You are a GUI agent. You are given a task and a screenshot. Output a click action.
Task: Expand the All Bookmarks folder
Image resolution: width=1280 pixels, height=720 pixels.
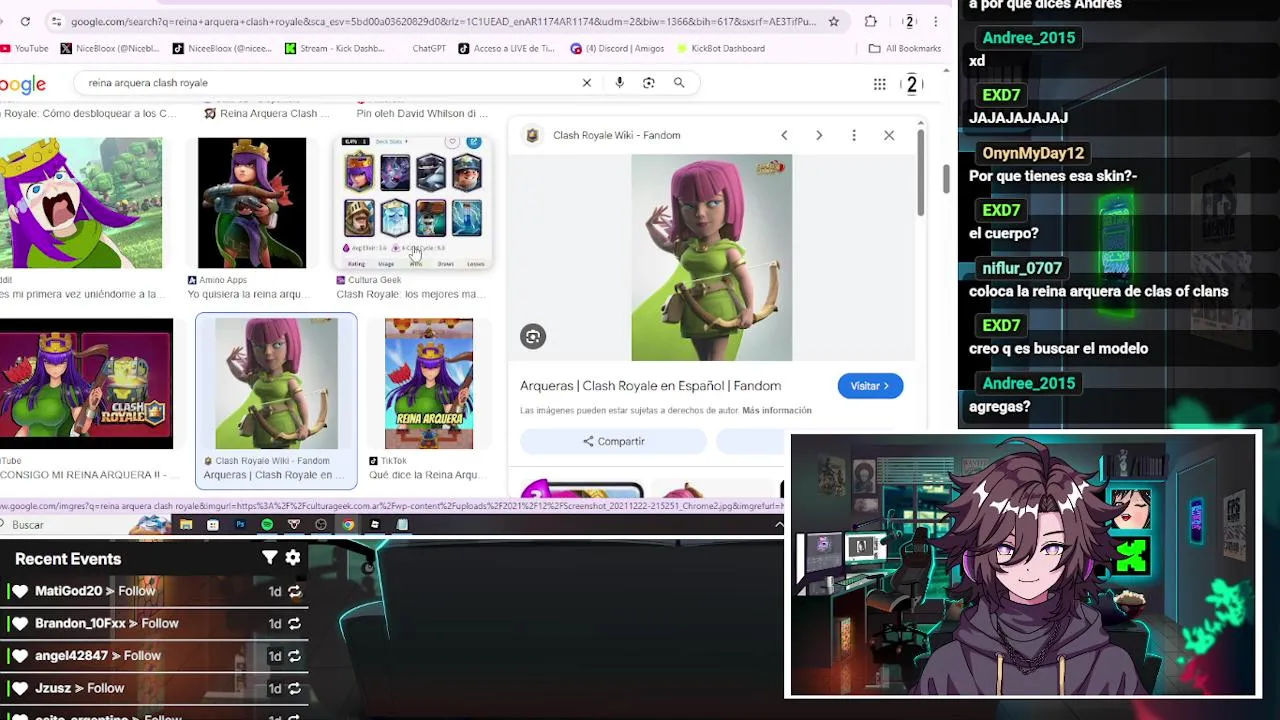coord(905,48)
